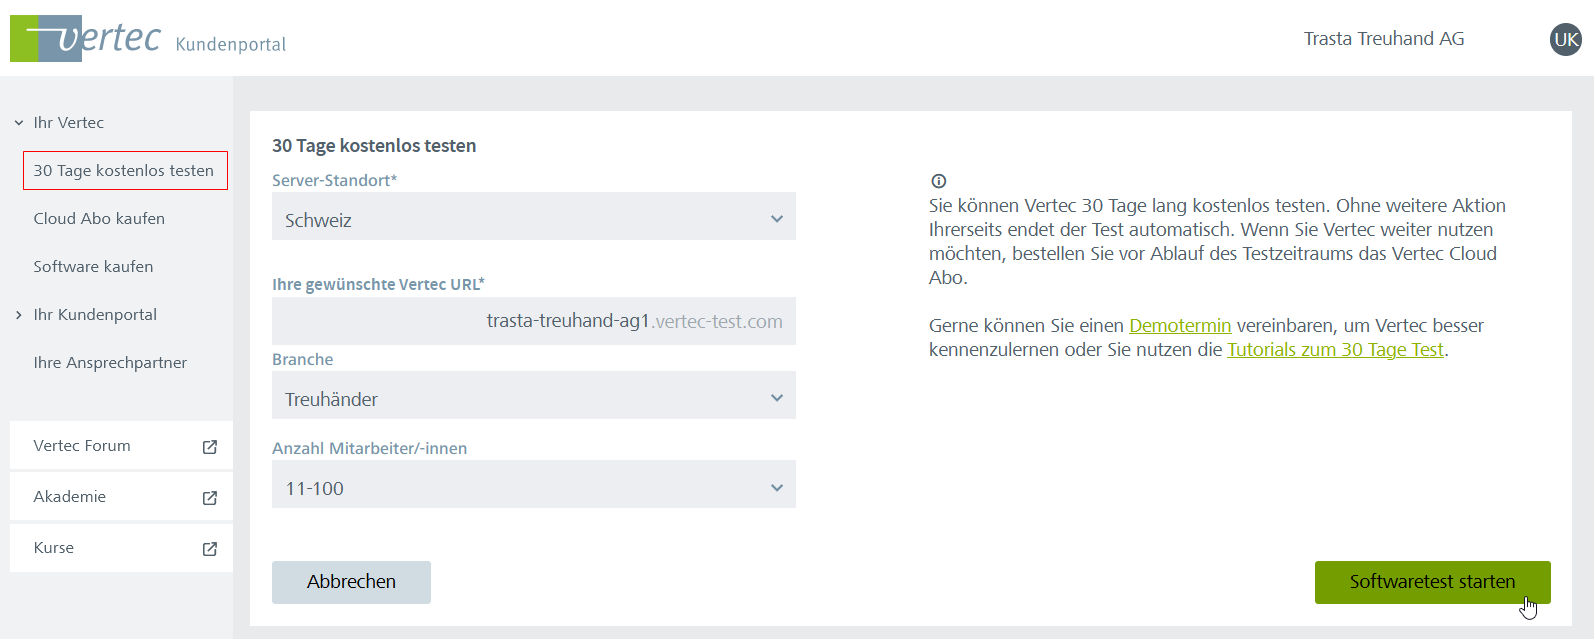Screen dimensions: 1594x639
Task: Click external link icon beside Akademie
Action: point(210,498)
